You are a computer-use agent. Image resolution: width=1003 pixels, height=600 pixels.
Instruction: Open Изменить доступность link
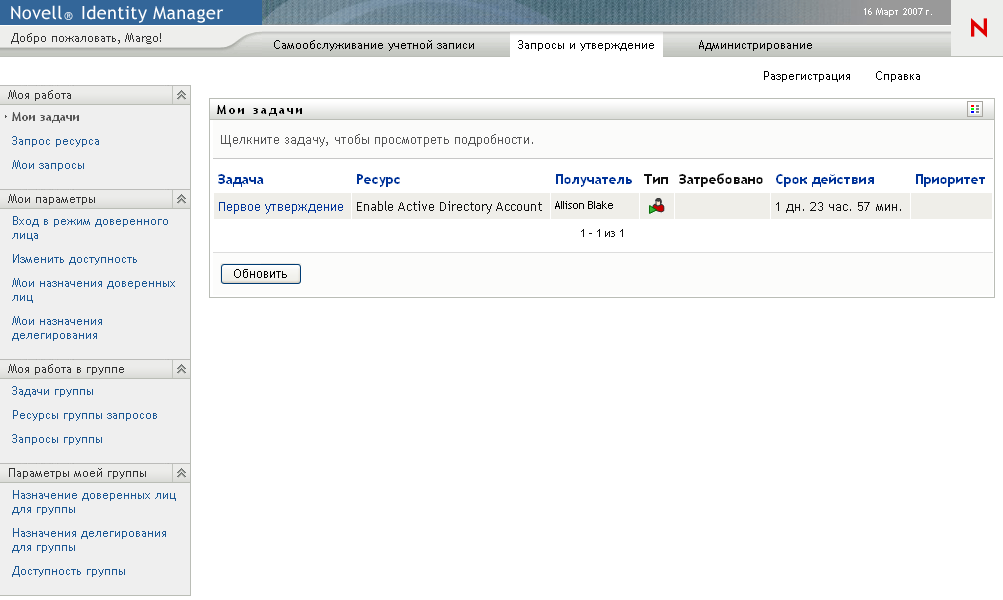click(75, 259)
